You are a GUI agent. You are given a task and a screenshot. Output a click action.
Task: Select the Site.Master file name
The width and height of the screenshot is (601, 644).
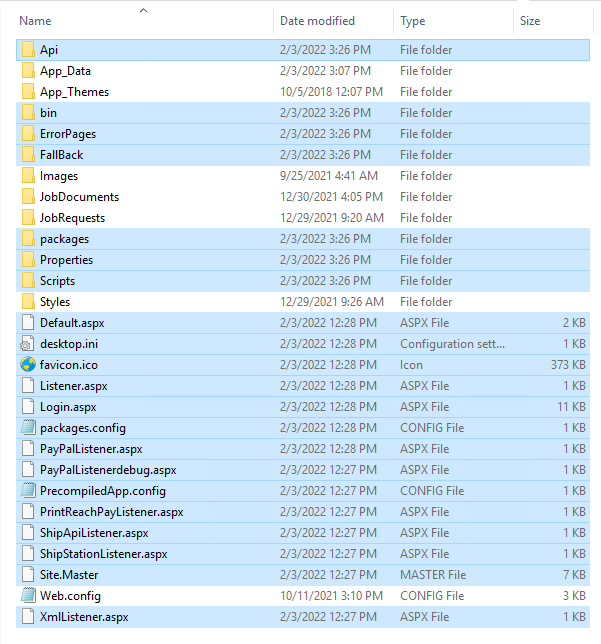(69, 575)
